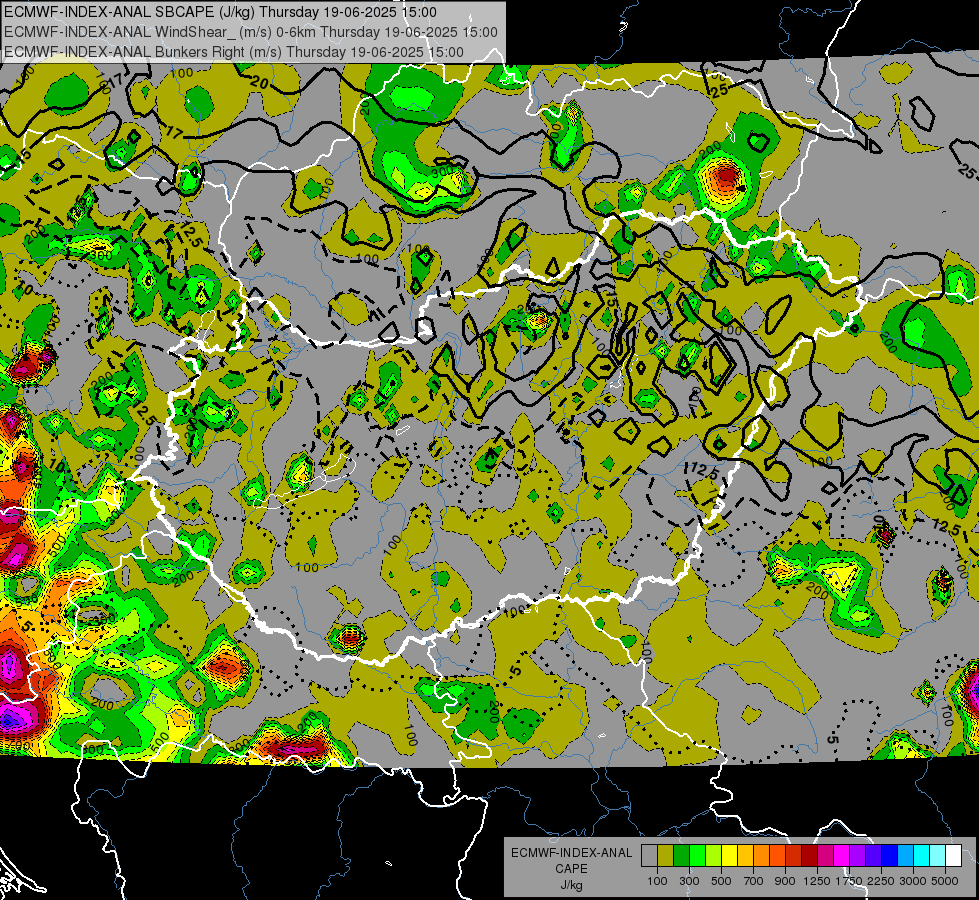Select the dark green legend swatch
The image size is (979, 900).
[681, 856]
